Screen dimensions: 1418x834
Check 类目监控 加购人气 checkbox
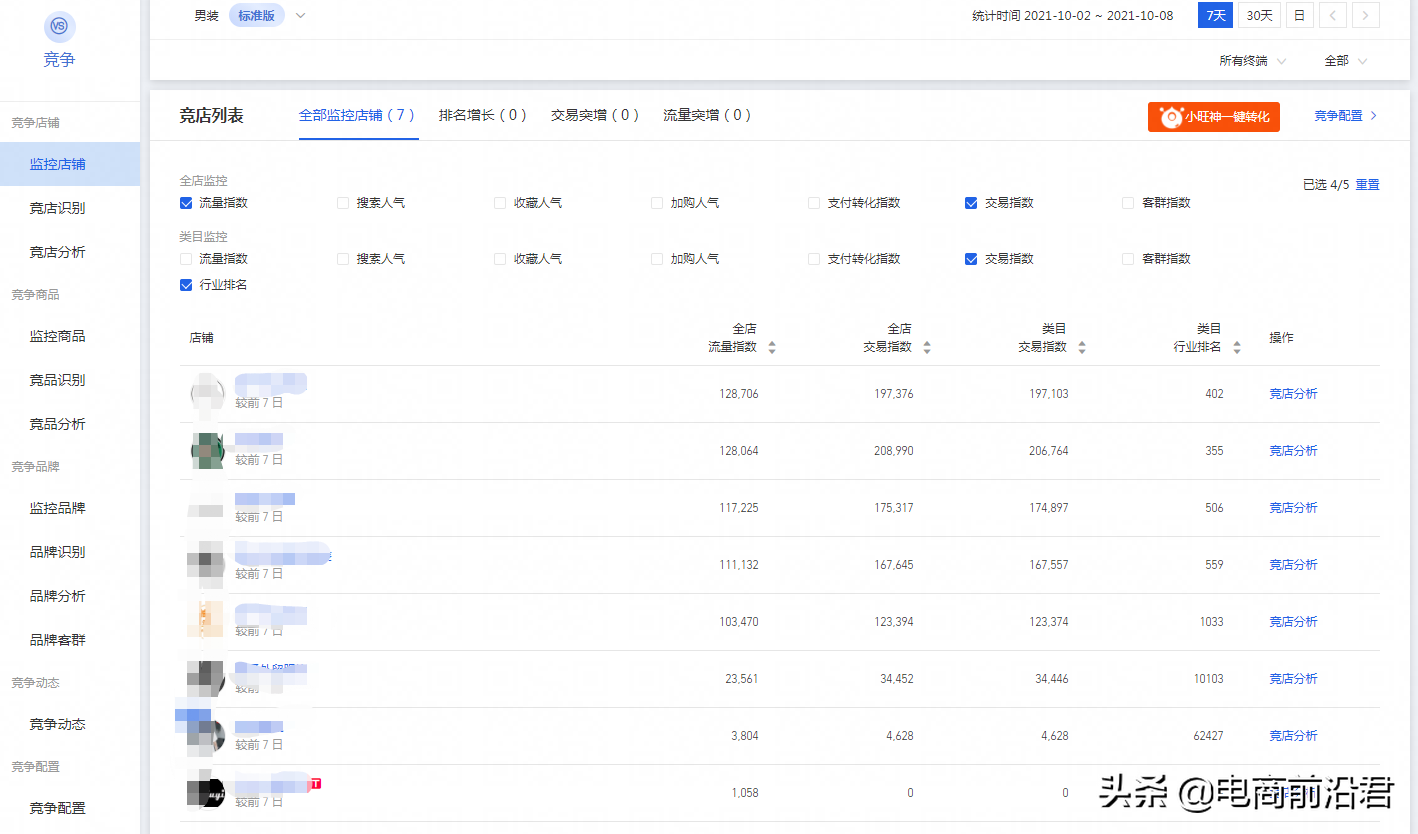click(x=657, y=259)
